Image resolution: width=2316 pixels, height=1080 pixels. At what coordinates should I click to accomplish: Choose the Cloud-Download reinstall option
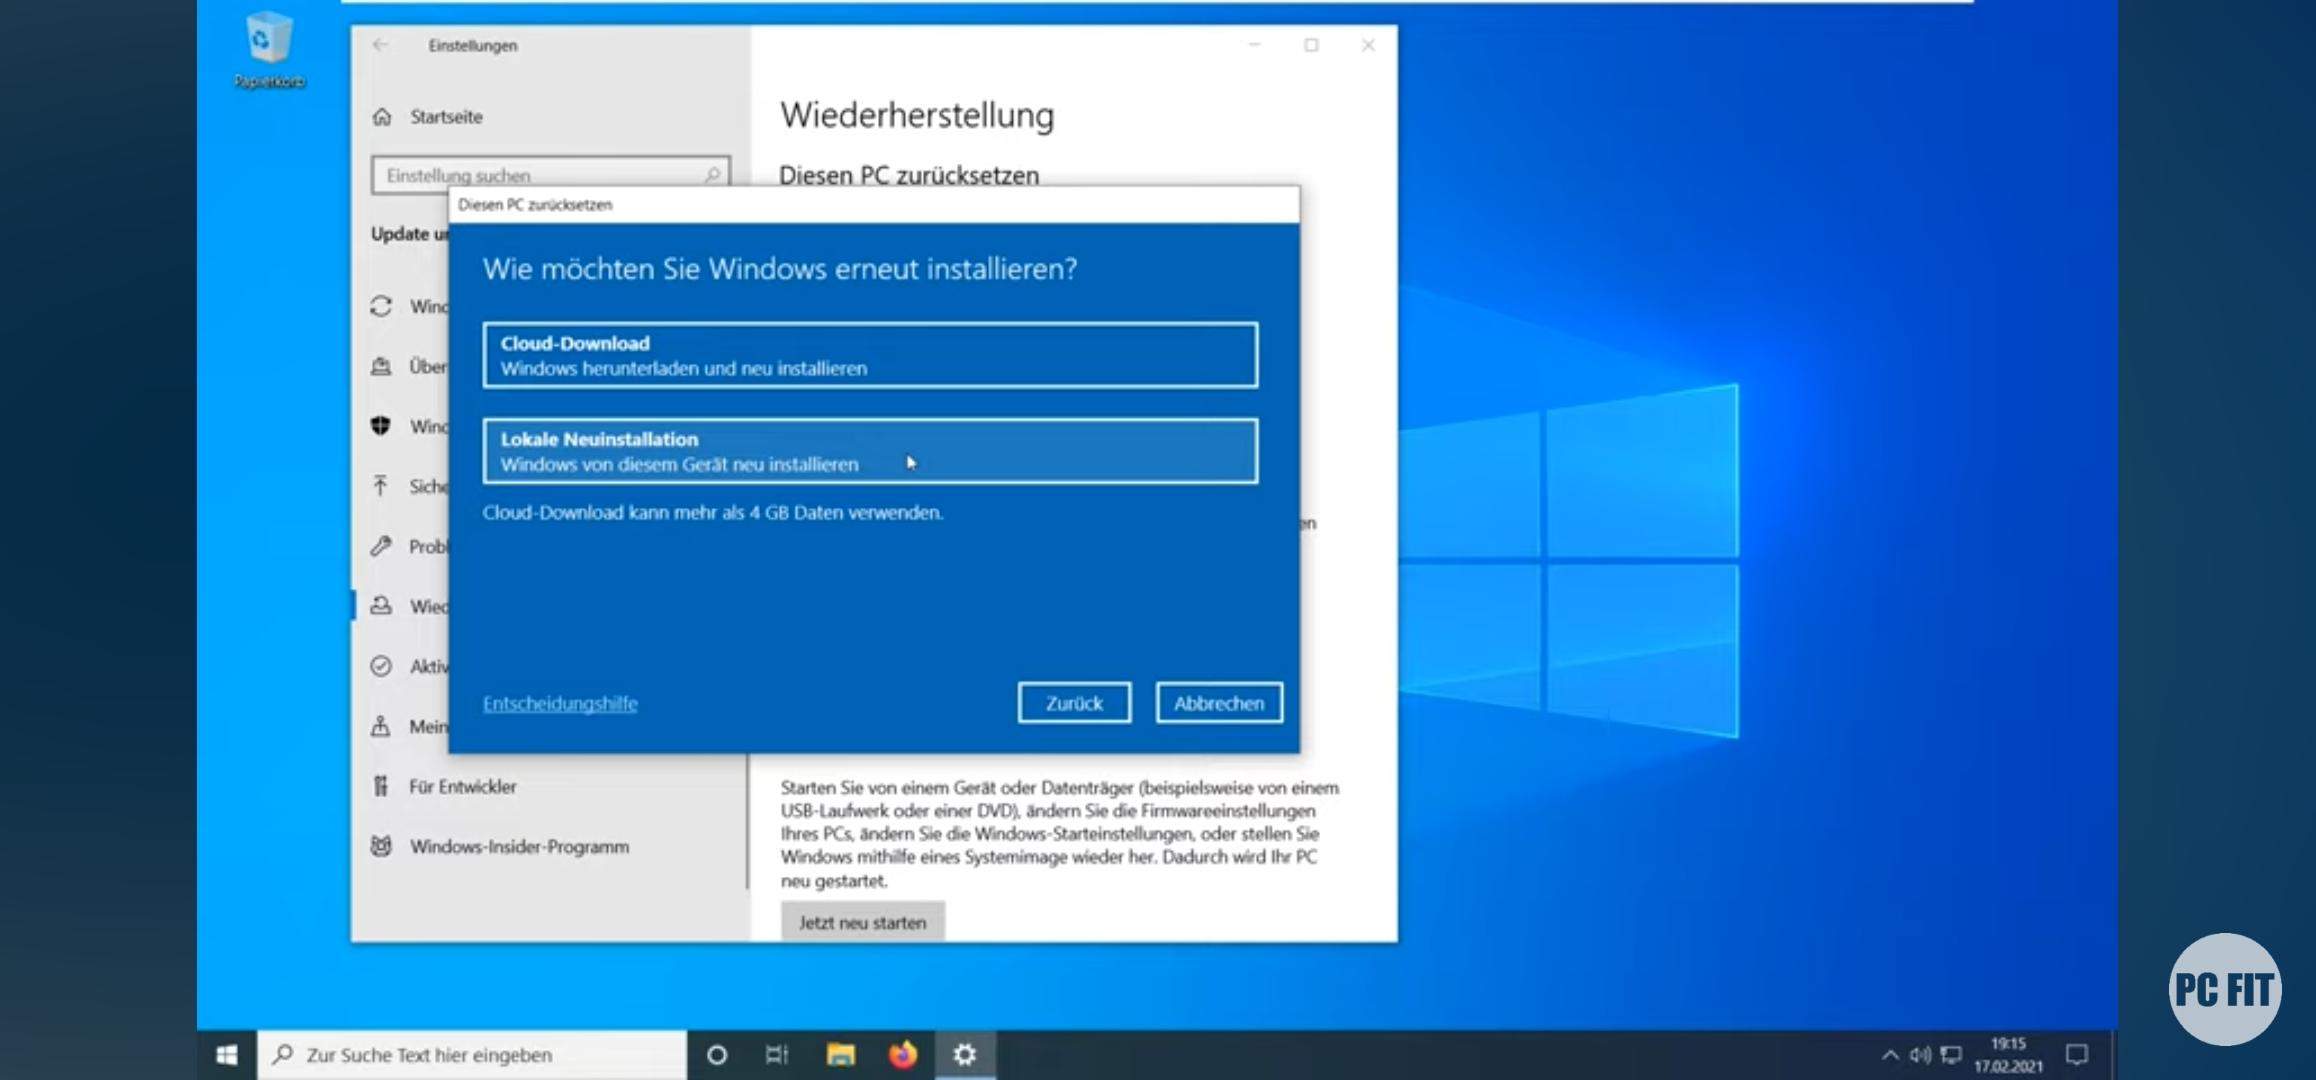click(869, 355)
